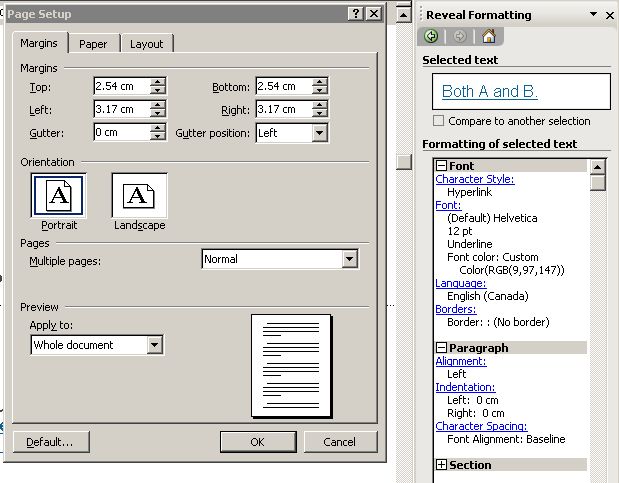Open the task pane dropdown arrow menu
Image resolution: width=619 pixels, height=483 pixels.
[x=594, y=15]
